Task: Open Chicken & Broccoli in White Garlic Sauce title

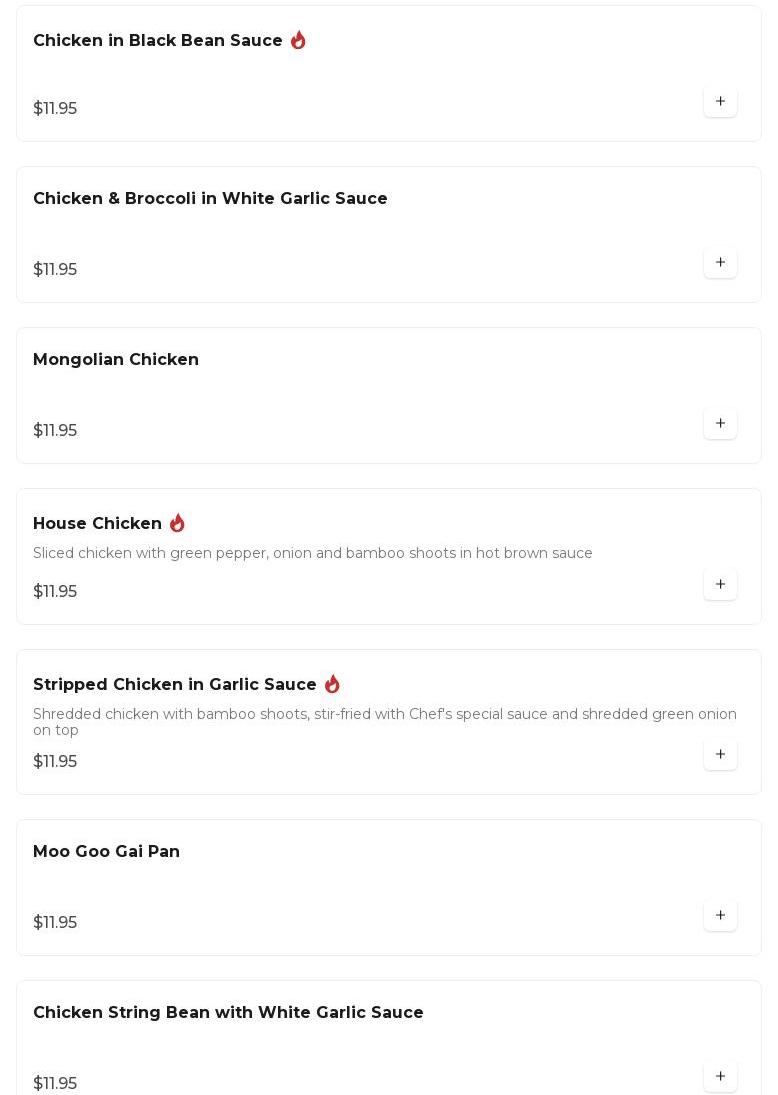Action: (x=210, y=198)
